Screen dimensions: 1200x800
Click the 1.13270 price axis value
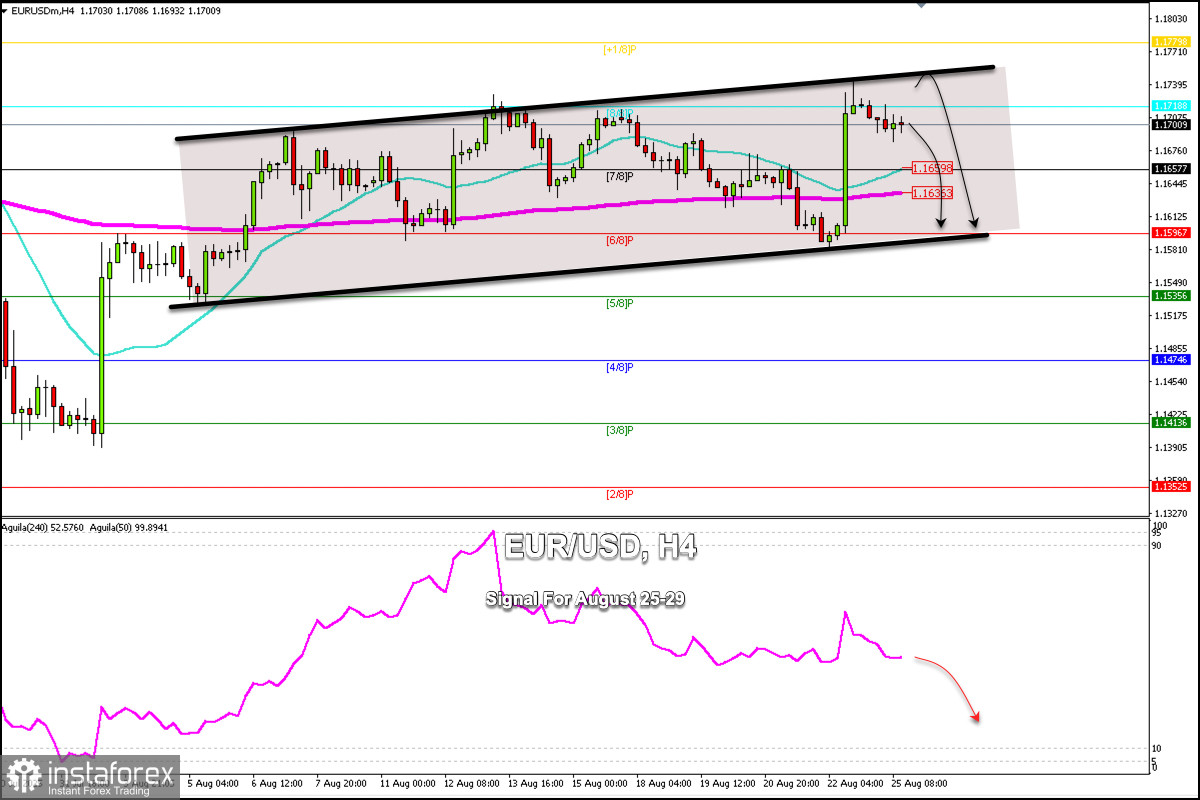[x=1170, y=514]
